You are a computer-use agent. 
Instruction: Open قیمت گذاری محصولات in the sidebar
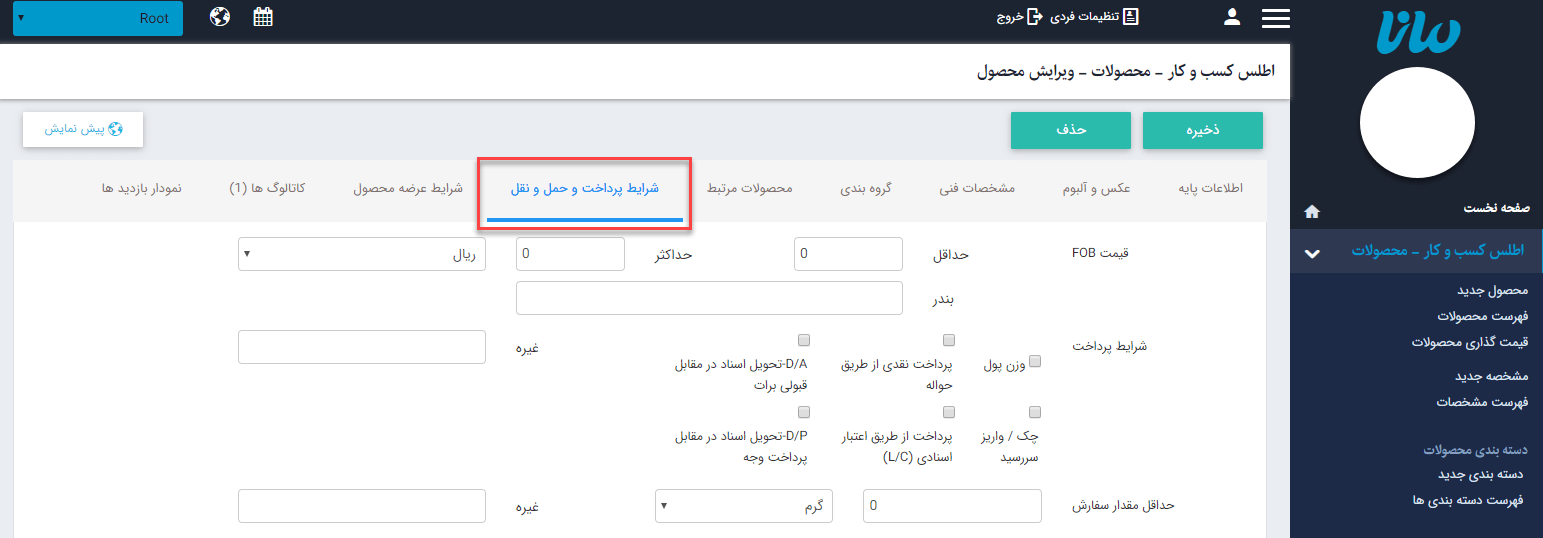pos(1470,342)
